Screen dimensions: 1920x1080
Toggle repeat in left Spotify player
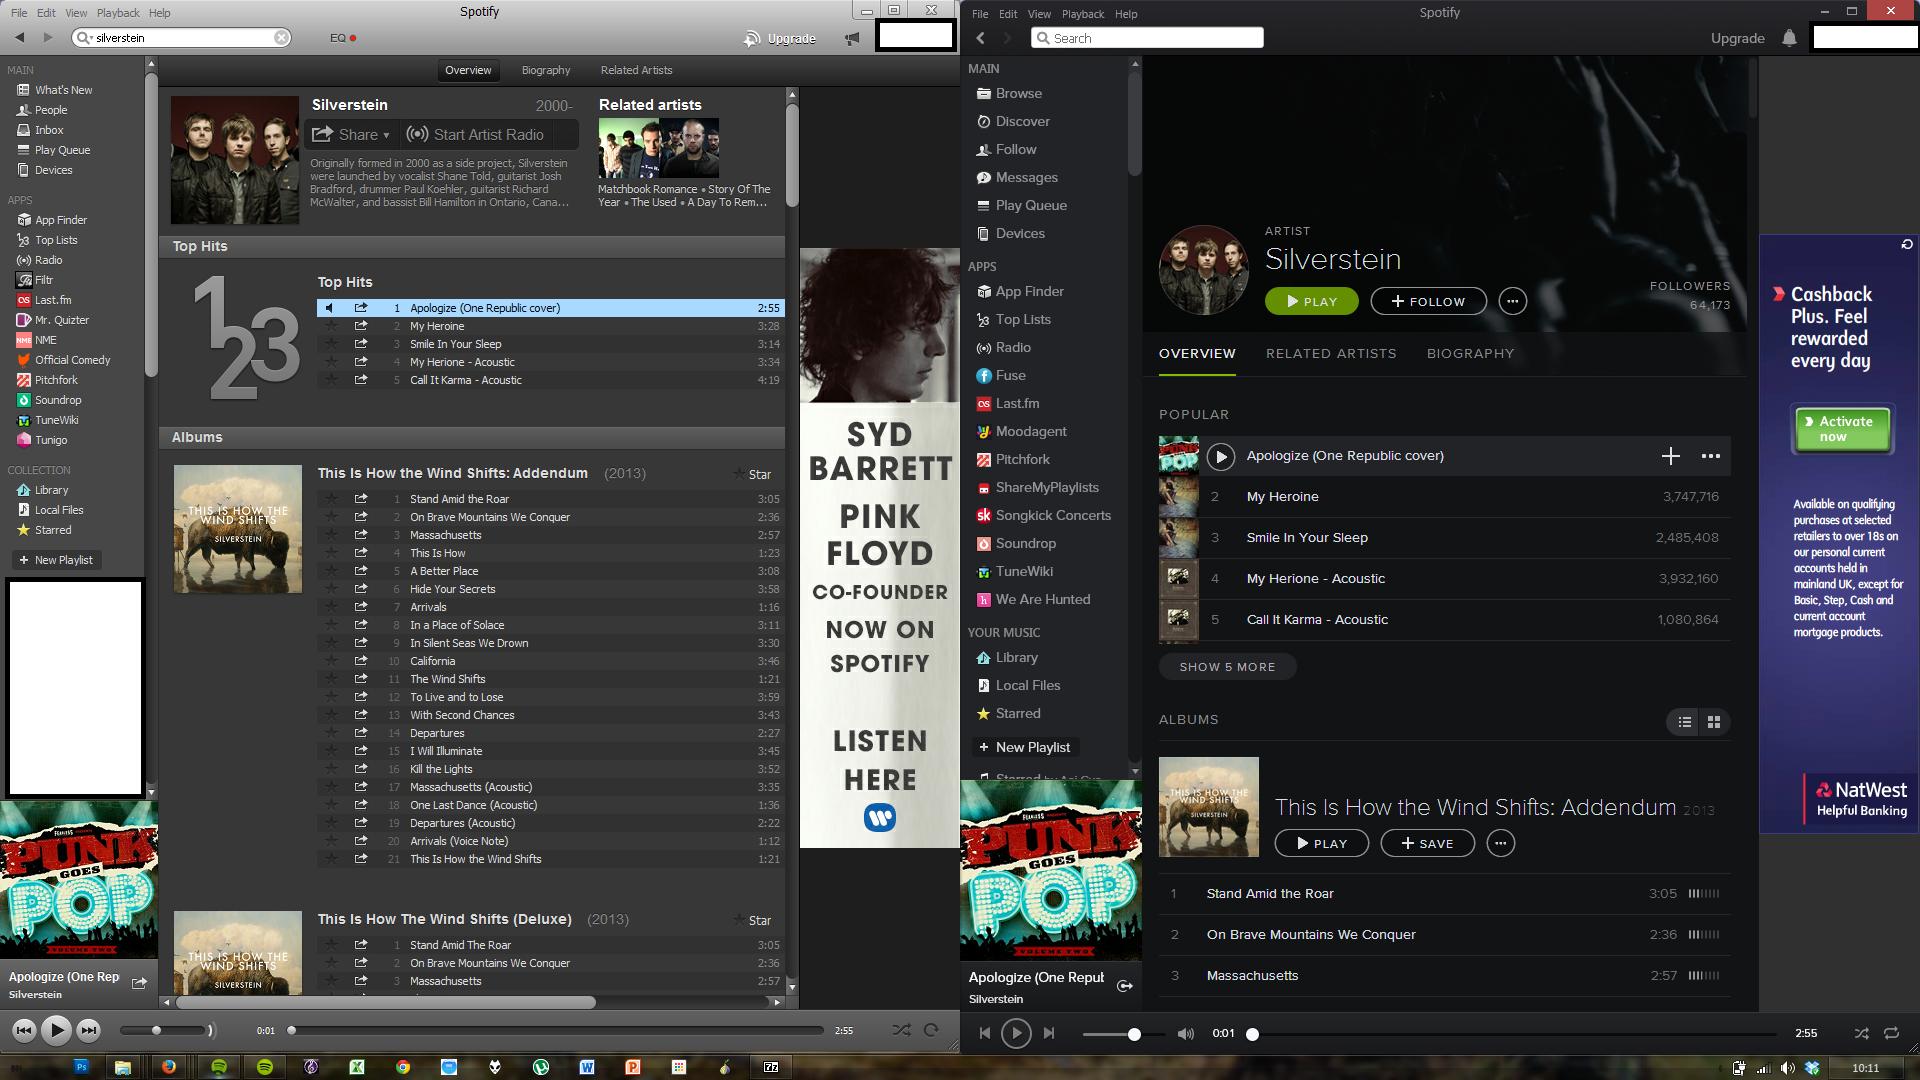coord(931,1030)
